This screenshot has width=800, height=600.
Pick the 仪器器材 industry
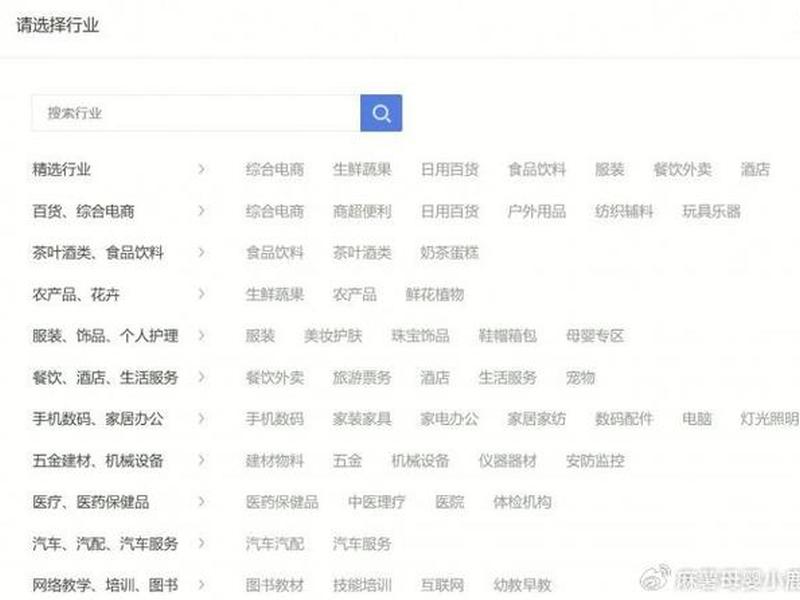point(508,460)
